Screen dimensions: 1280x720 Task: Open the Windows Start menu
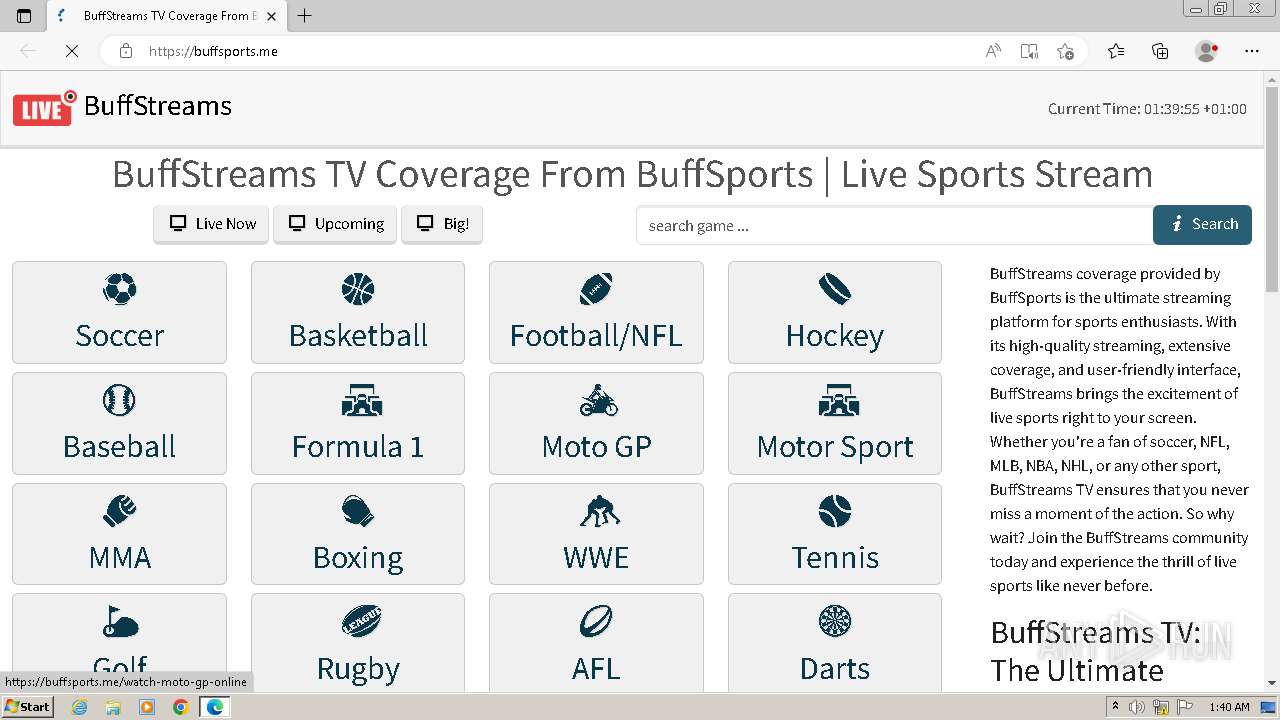pyautogui.click(x=28, y=707)
